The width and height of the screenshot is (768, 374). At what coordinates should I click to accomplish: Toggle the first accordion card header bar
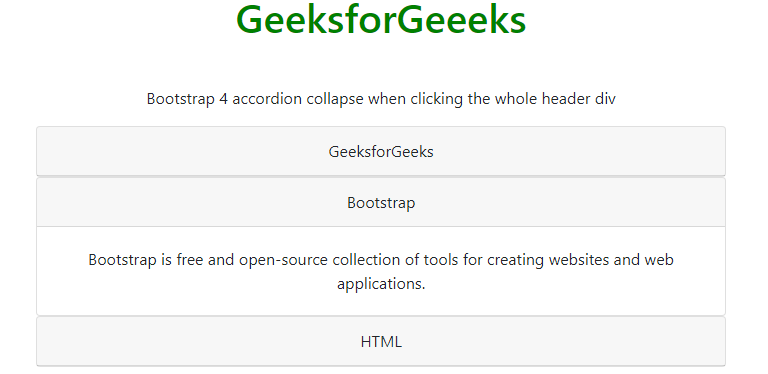[x=381, y=151]
